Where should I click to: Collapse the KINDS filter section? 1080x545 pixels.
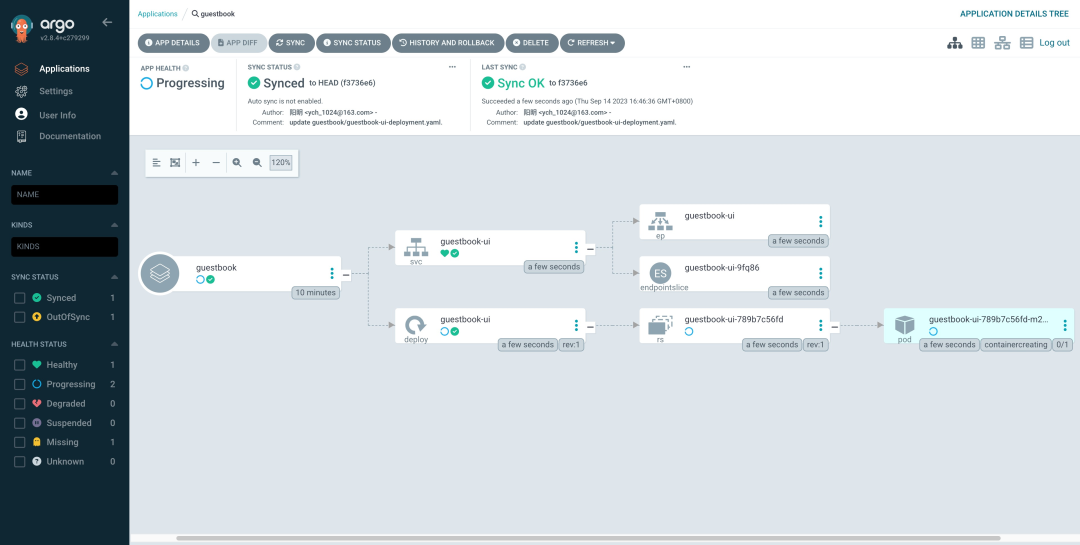pyautogui.click(x=114, y=225)
